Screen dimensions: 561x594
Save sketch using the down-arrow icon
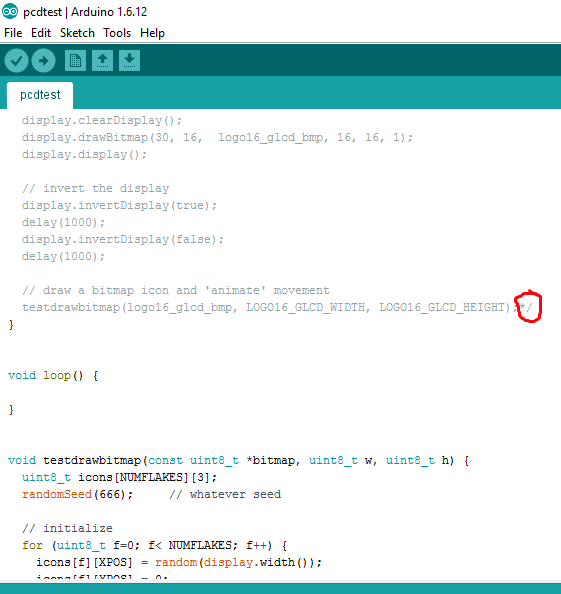pyautogui.click(x=130, y=61)
